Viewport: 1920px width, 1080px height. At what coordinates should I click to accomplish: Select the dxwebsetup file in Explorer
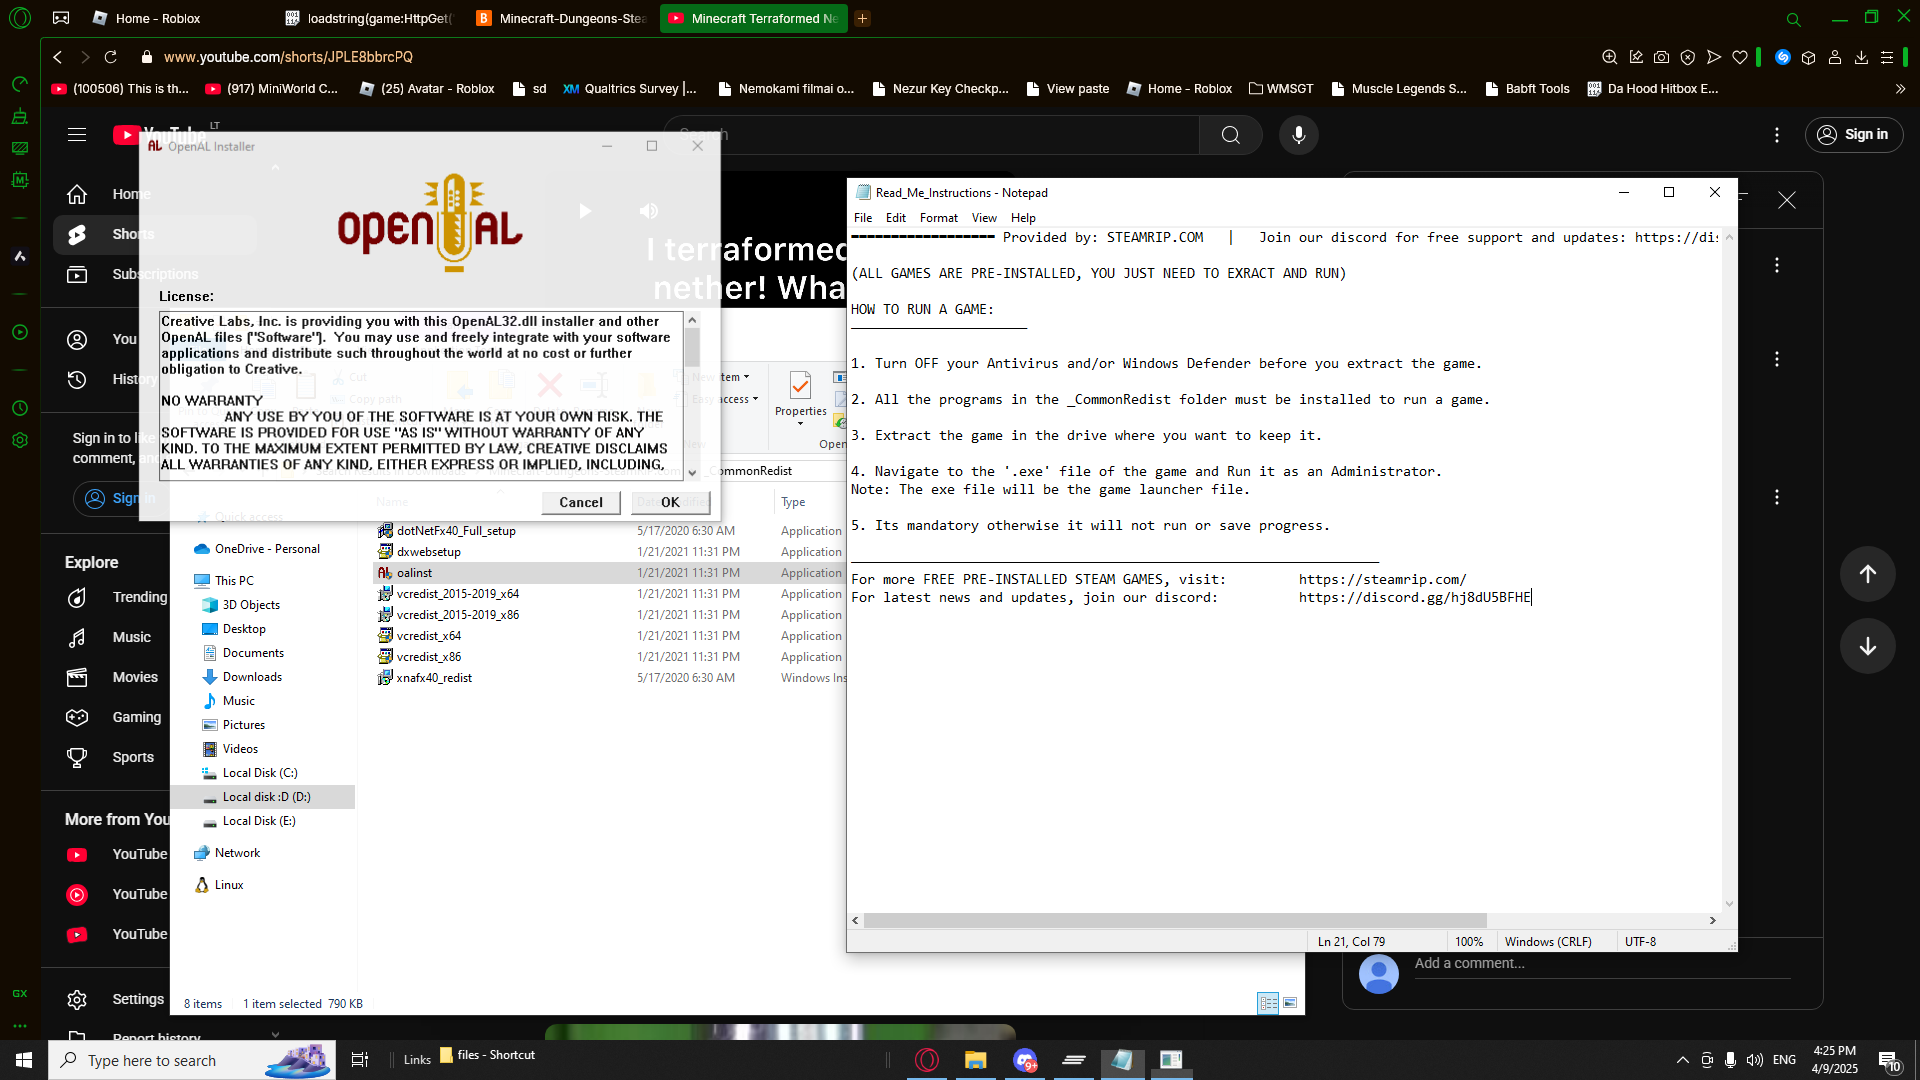click(x=428, y=552)
